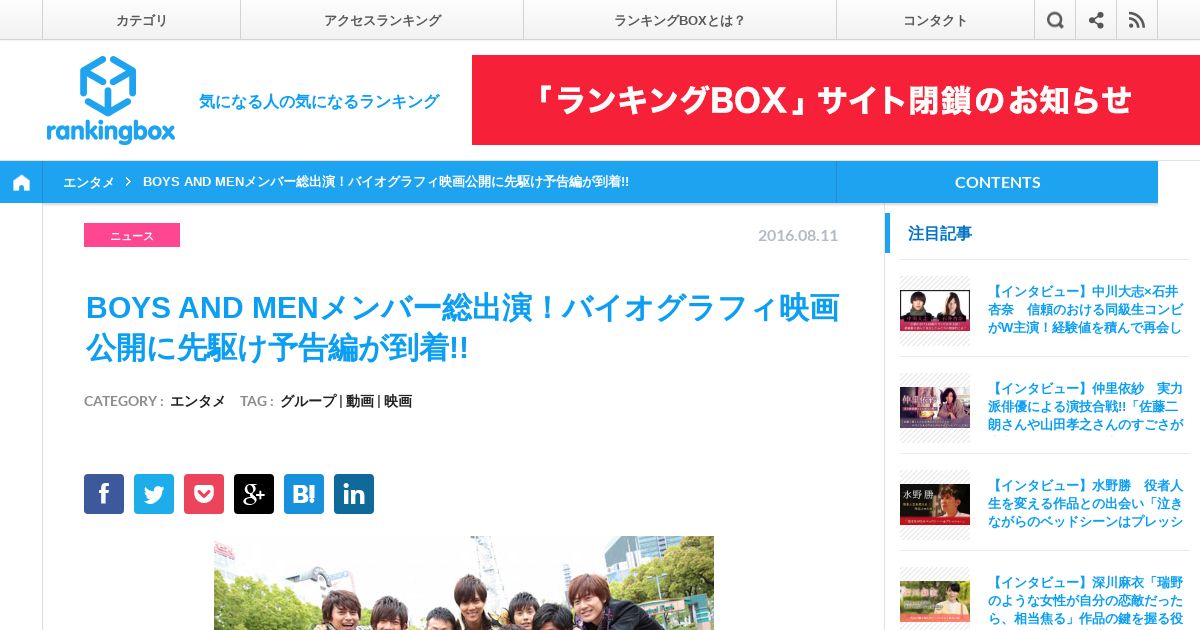This screenshot has width=1200, height=630.
Task: Bookmark the article with Hatena B! icon
Action: (x=304, y=494)
